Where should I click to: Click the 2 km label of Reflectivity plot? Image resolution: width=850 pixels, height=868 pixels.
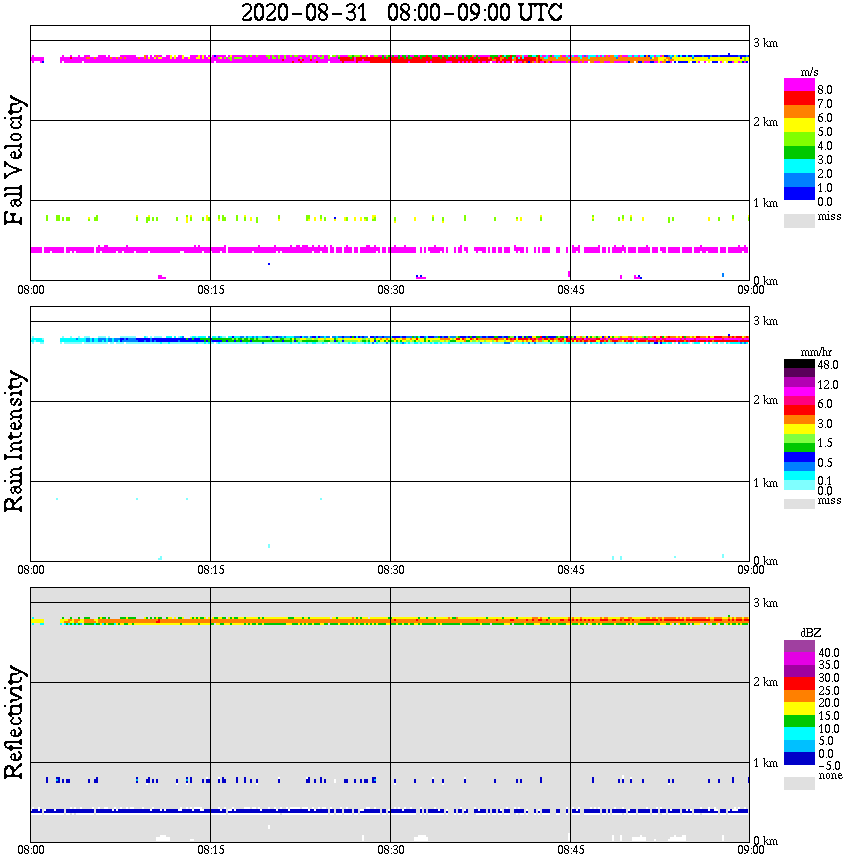coord(766,681)
